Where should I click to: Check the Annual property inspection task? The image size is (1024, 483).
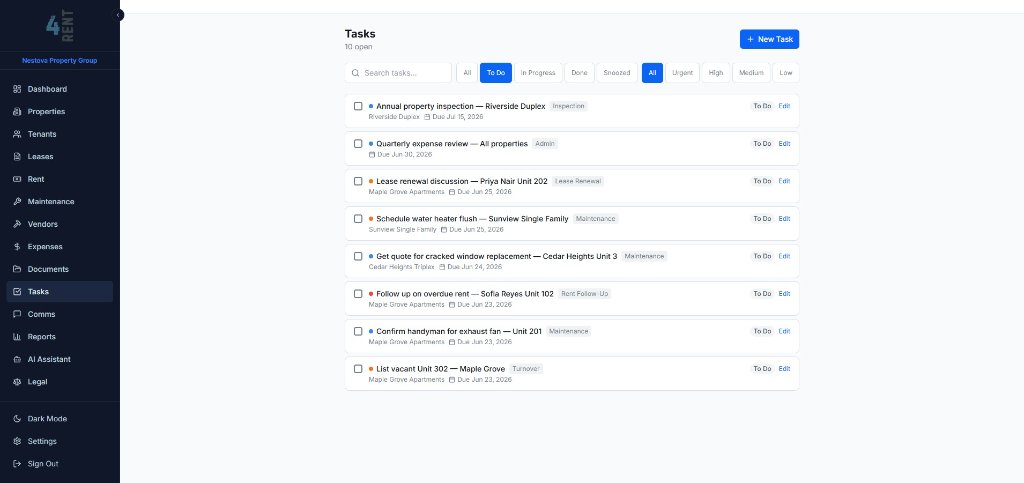(x=358, y=106)
